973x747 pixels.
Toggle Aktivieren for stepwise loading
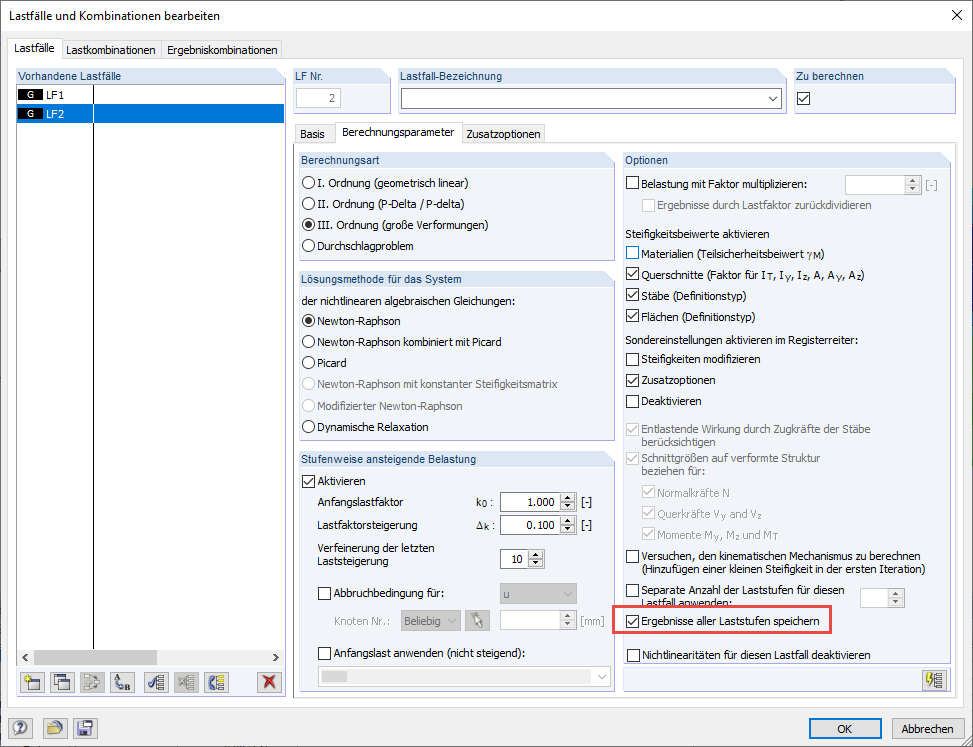[308, 481]
